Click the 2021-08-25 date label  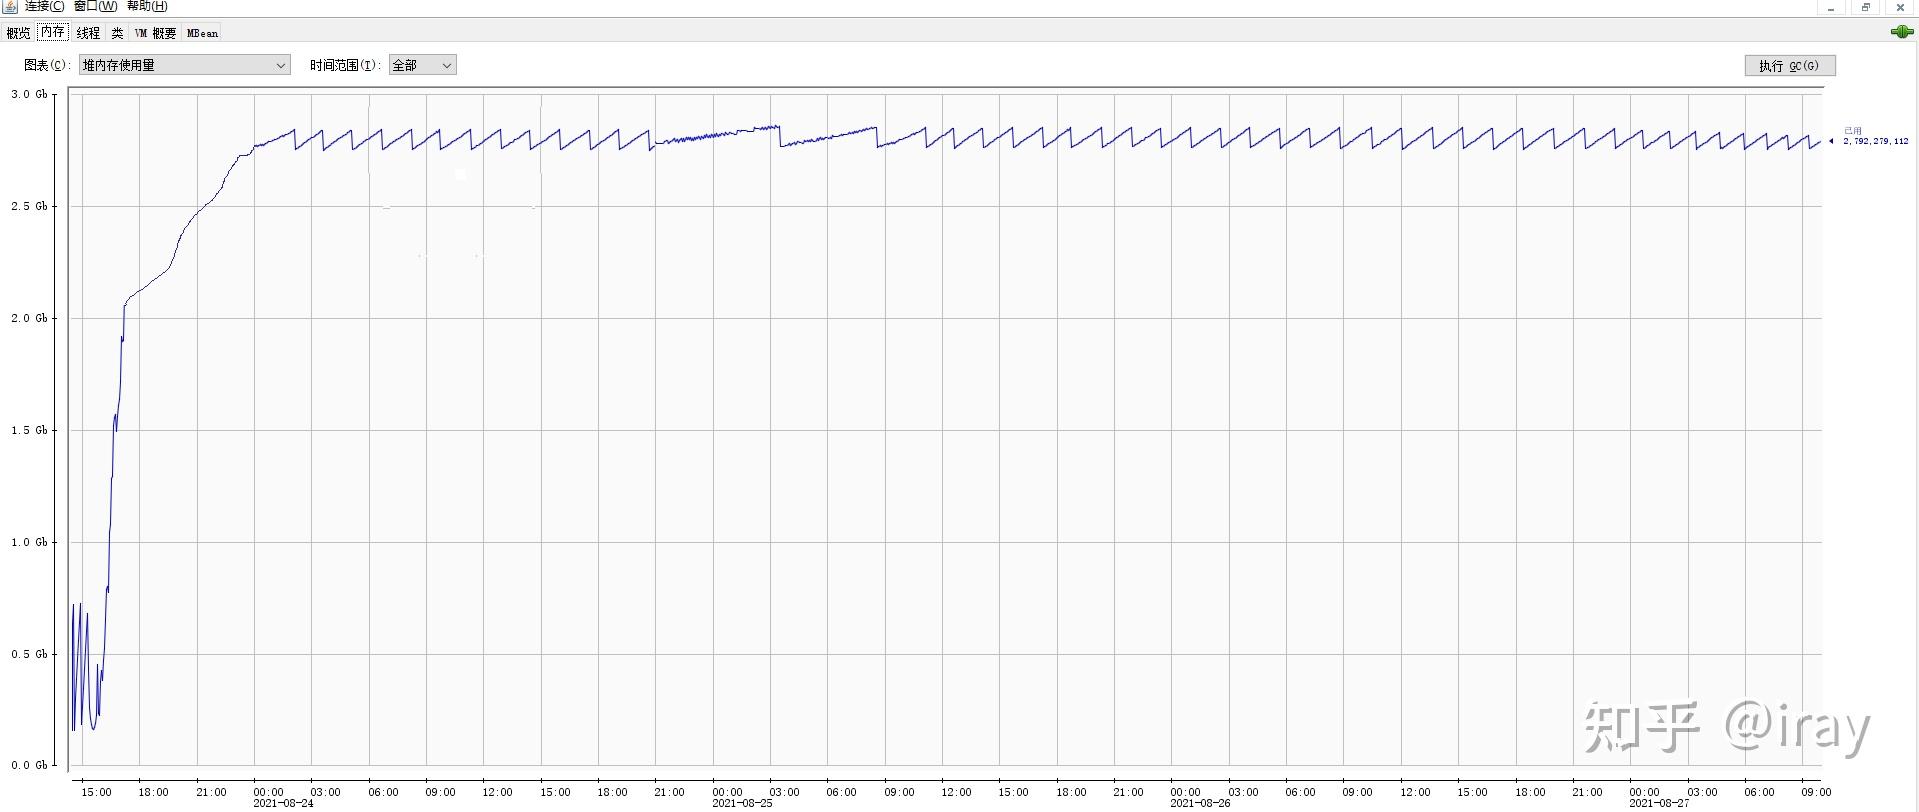click(x=742, y=803)
